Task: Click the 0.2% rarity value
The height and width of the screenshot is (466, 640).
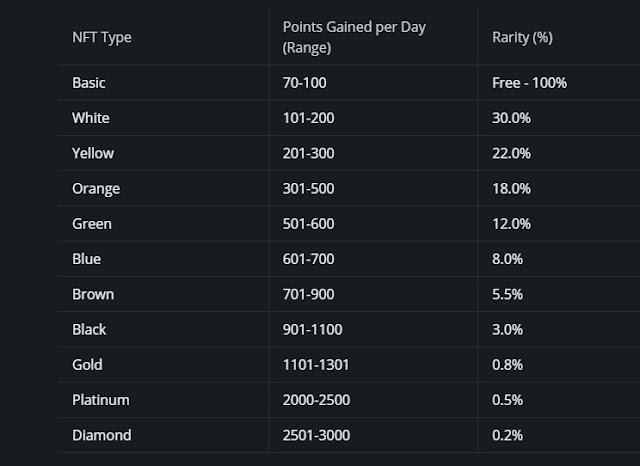Action: click(508, 435)
